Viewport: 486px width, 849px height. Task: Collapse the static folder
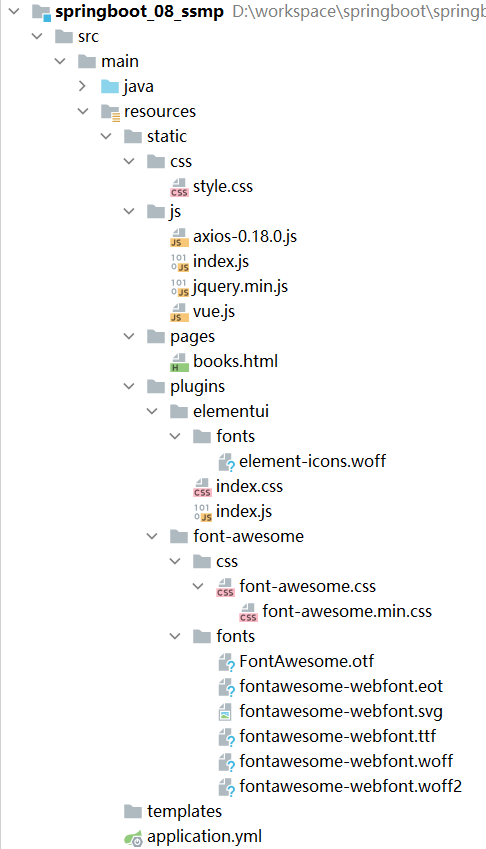pos(106,136)
